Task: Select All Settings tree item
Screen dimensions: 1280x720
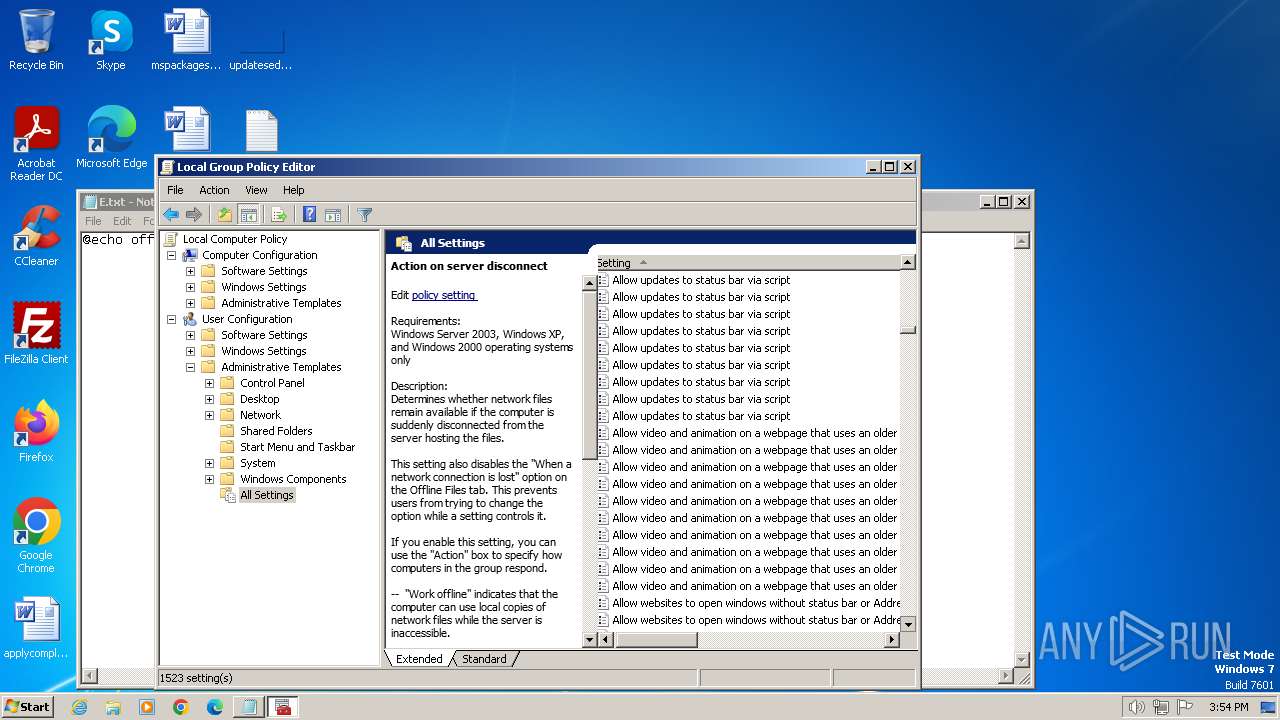Action: 267,495
